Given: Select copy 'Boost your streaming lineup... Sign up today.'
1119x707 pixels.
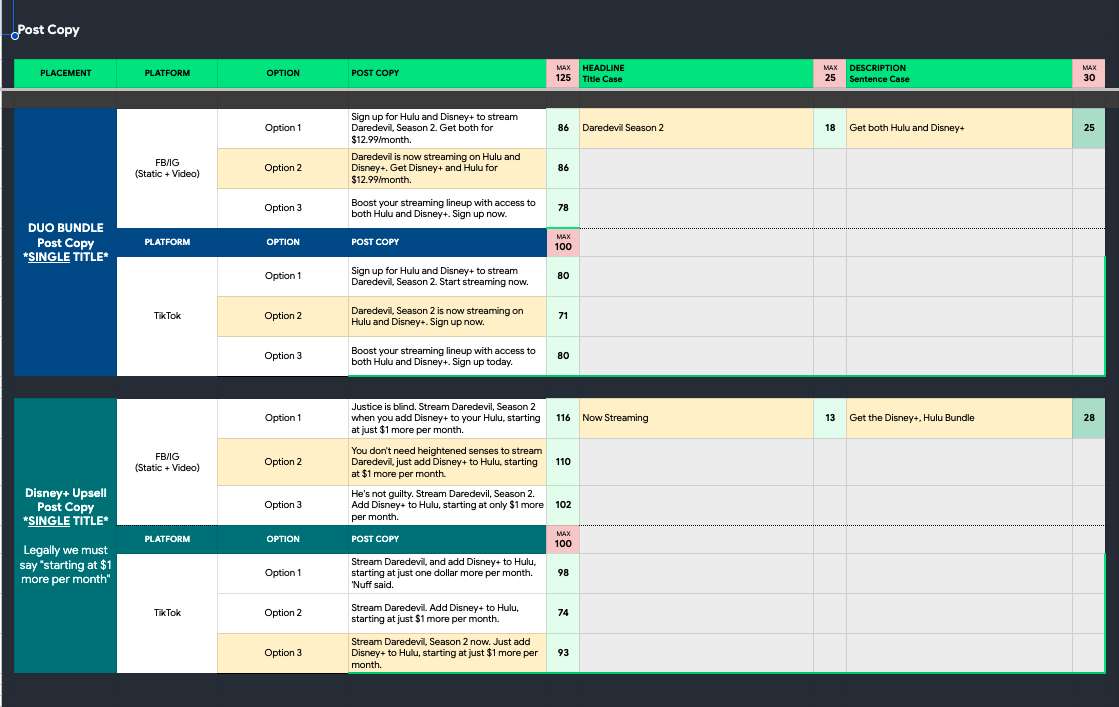Looking at the screenshot, I should click(x=447, y=356).
